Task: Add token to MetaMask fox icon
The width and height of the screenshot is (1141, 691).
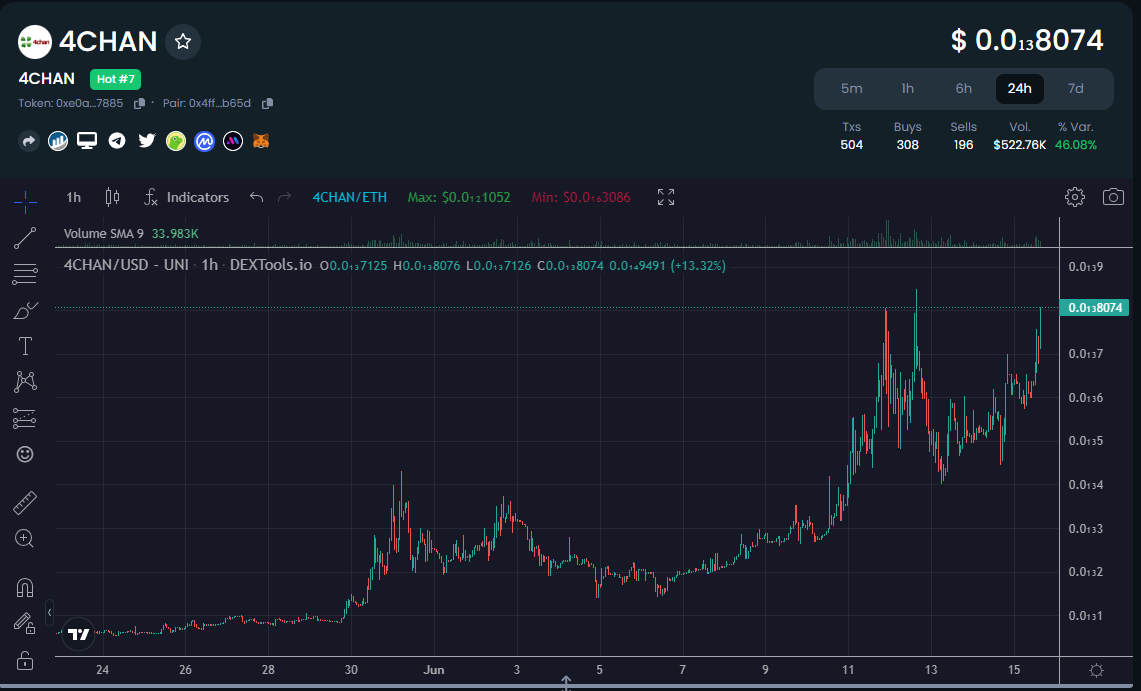Action: (261, 140)
